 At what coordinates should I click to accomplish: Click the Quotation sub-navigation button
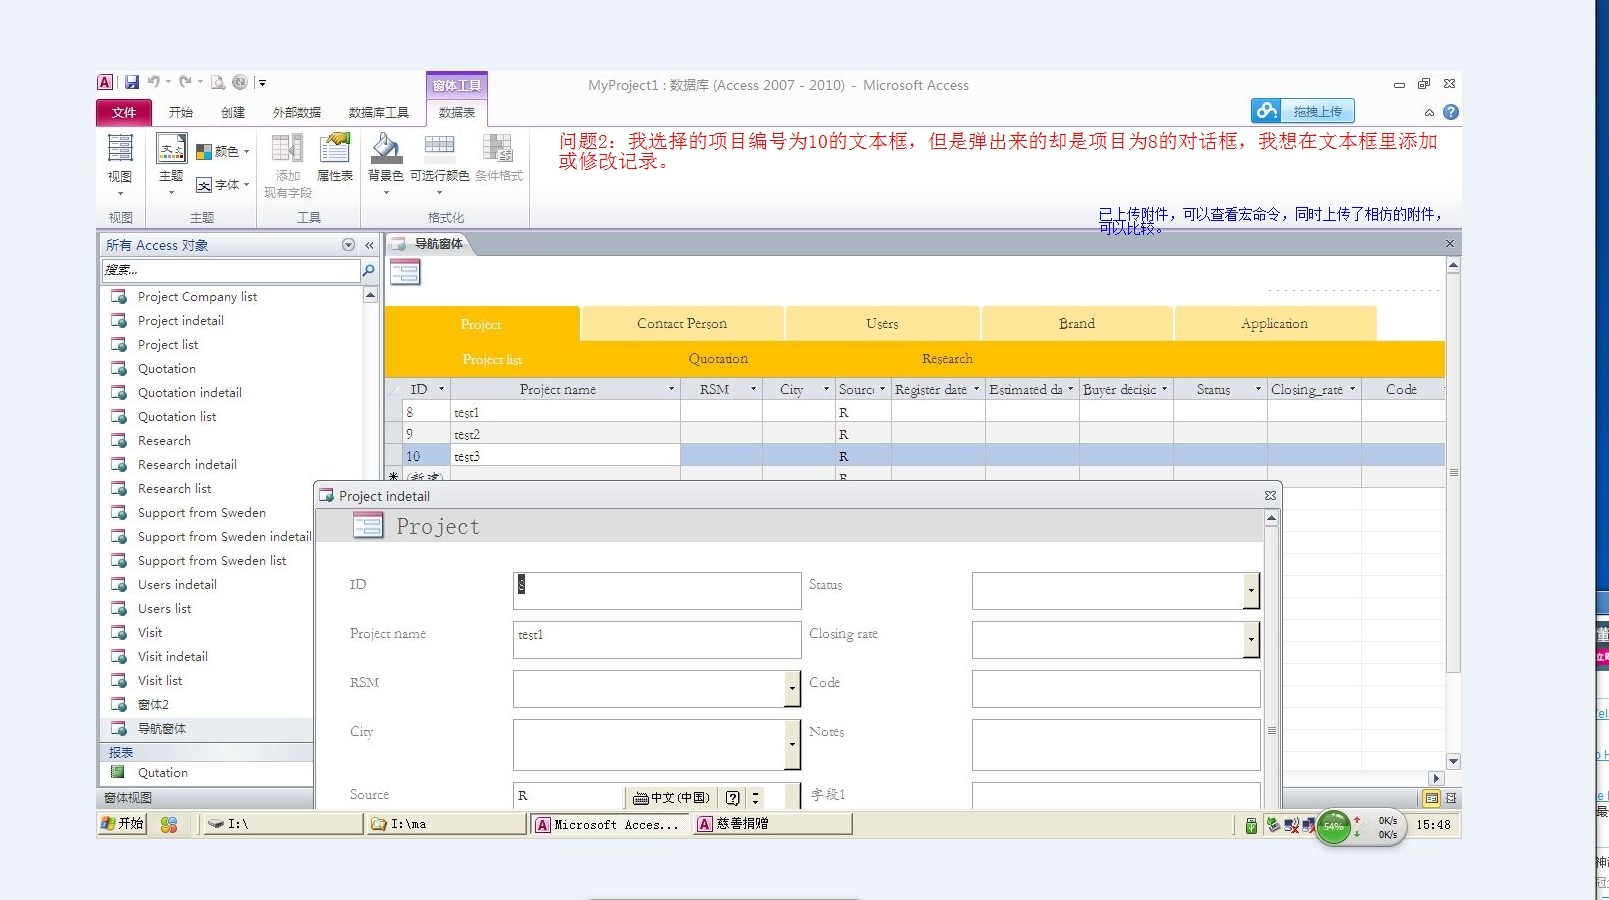pyautogui.click(x=718, y=359)
